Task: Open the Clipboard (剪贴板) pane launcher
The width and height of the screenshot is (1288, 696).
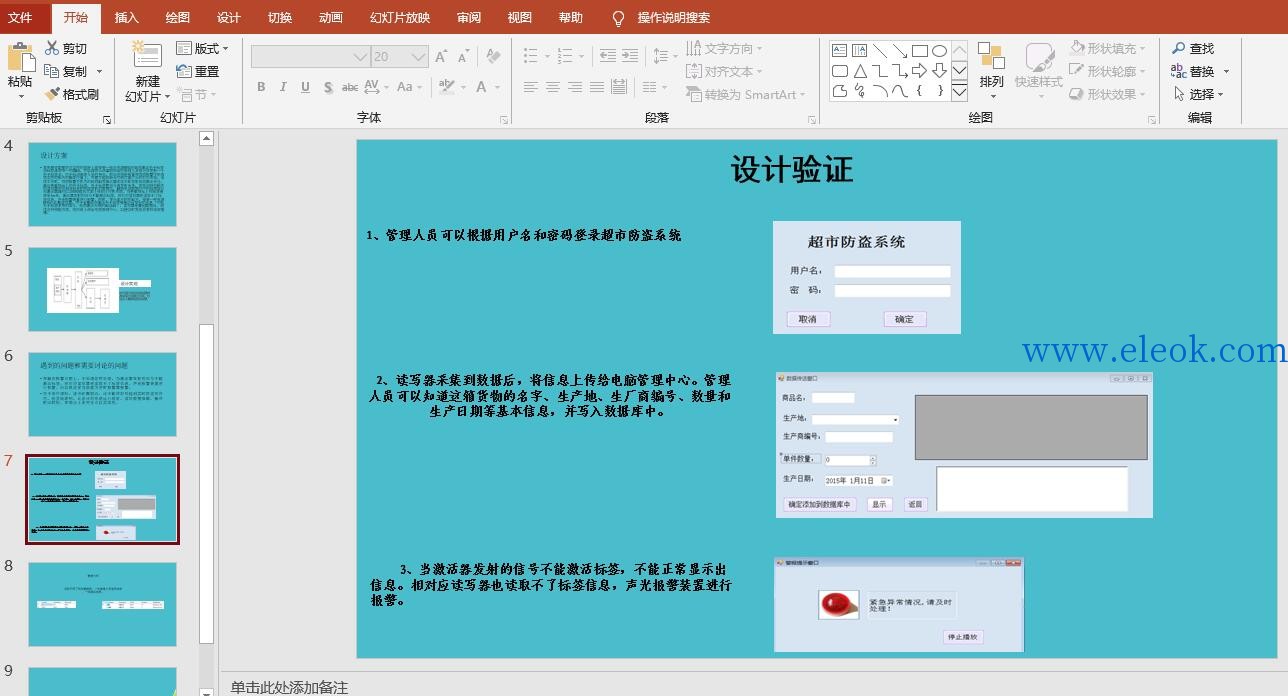Action: point(107,120)
